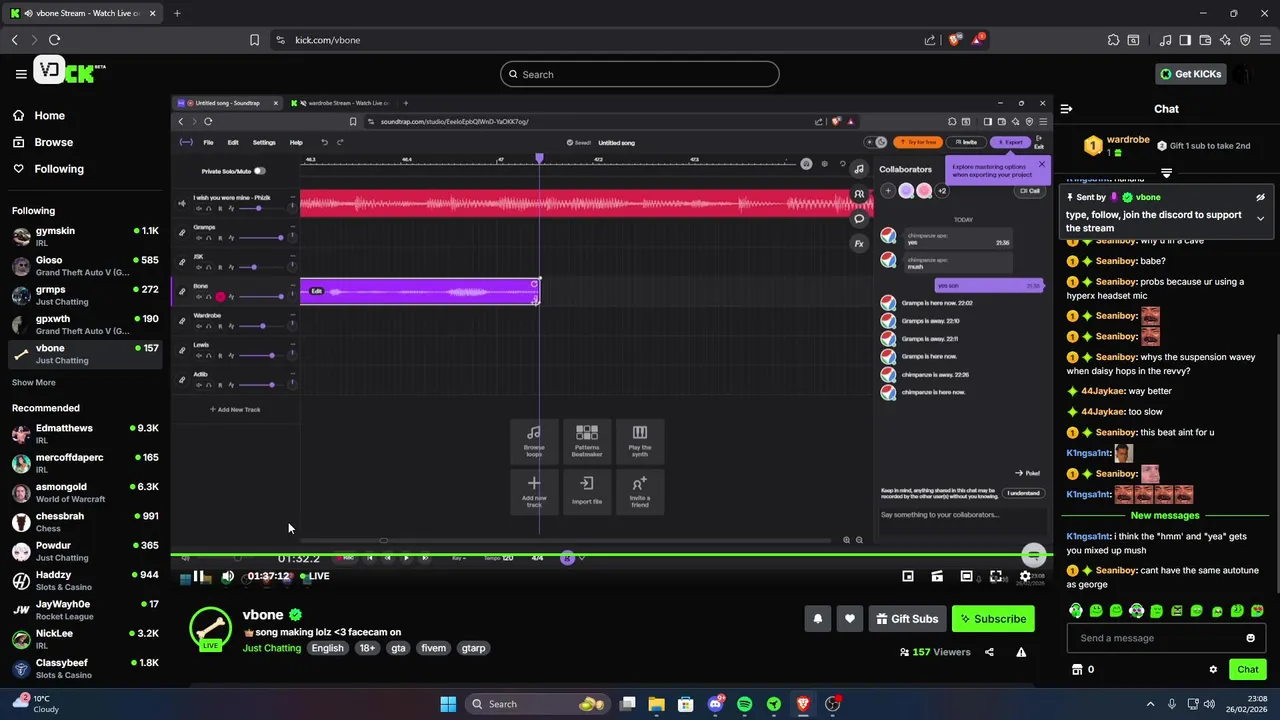The width and height of the screenshot is (1280, 720).
Task: Open Gioso channel in Following list
Action: click(85, 266)
